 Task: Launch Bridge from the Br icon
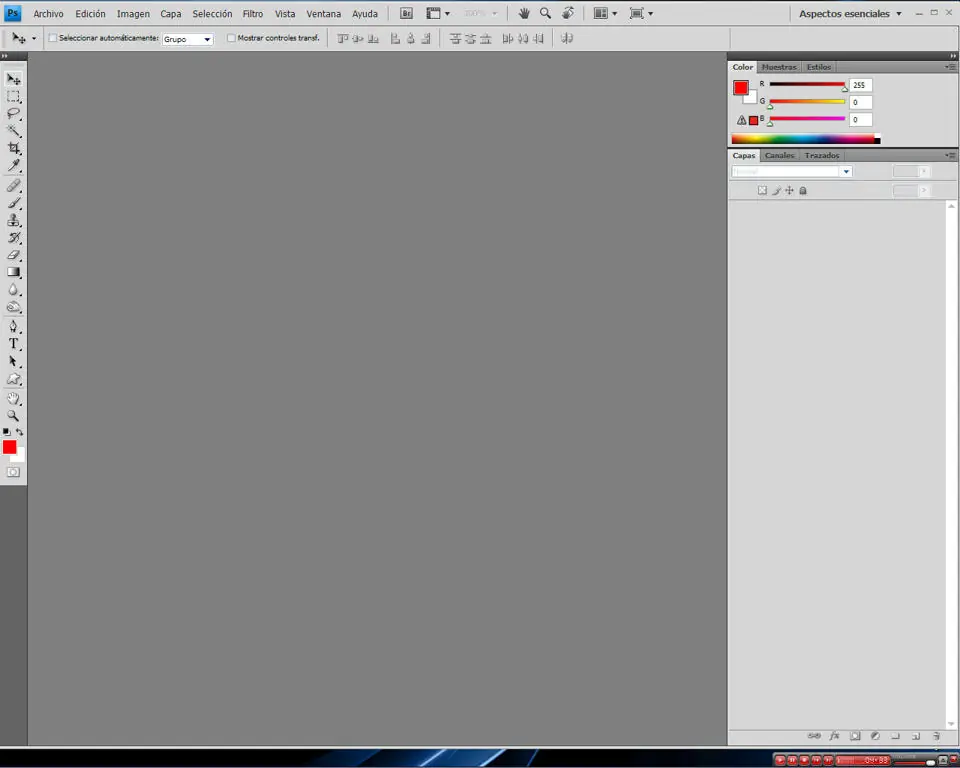406,13
